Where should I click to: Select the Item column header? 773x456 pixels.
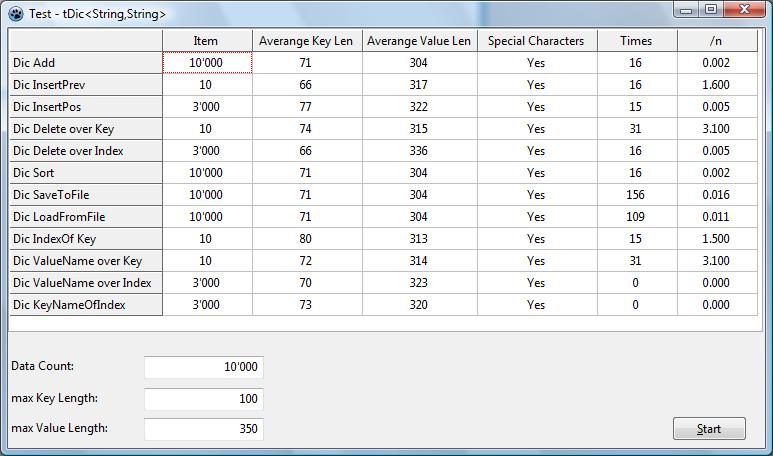tap(206, 41)
